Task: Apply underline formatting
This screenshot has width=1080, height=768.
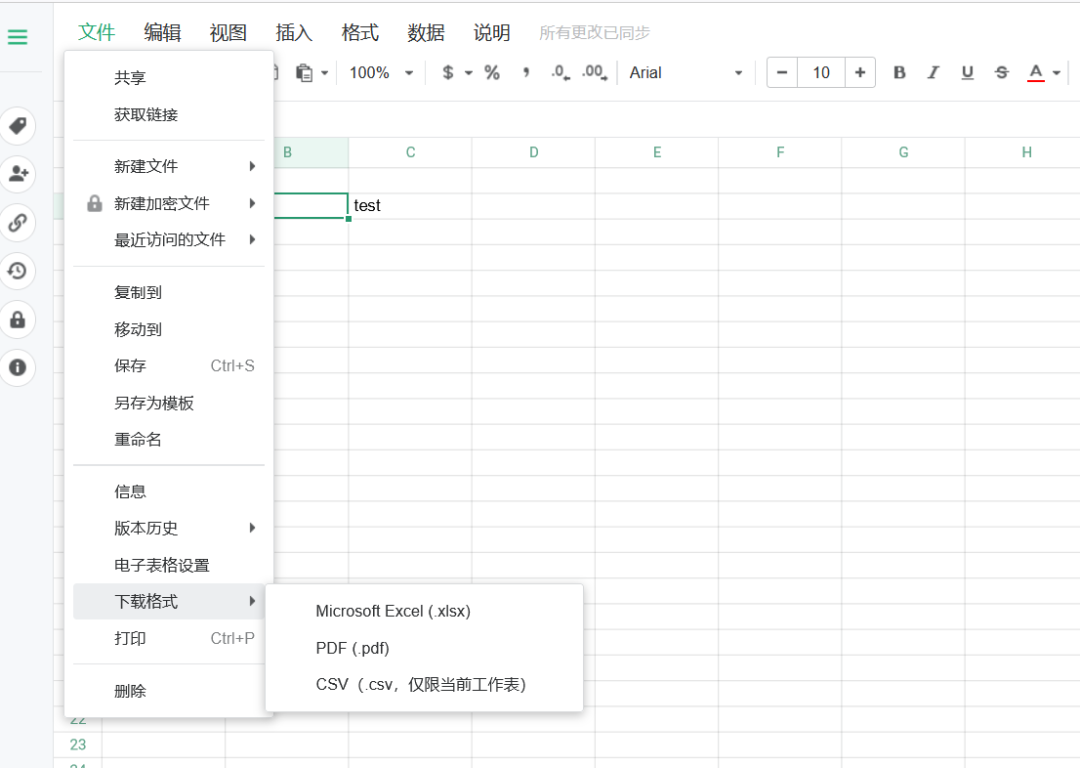Action: click(x=967, y=72)
